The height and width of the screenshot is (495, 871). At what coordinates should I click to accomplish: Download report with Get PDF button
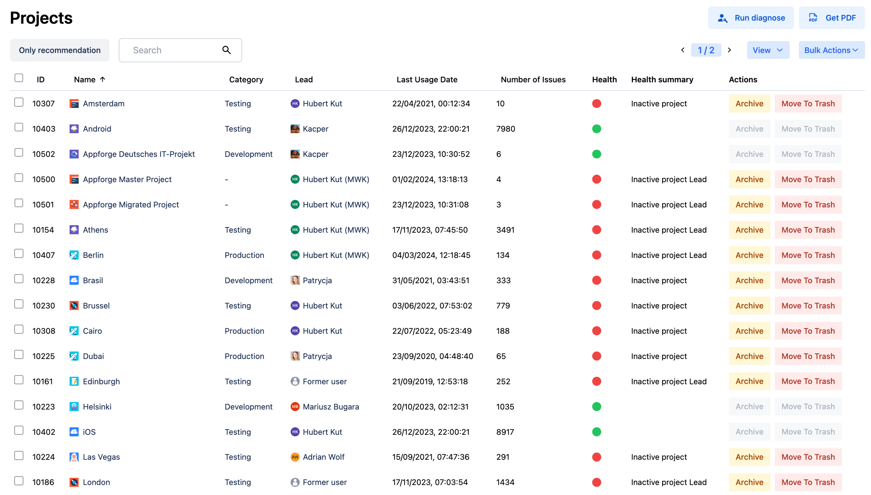tap(832, 18)
